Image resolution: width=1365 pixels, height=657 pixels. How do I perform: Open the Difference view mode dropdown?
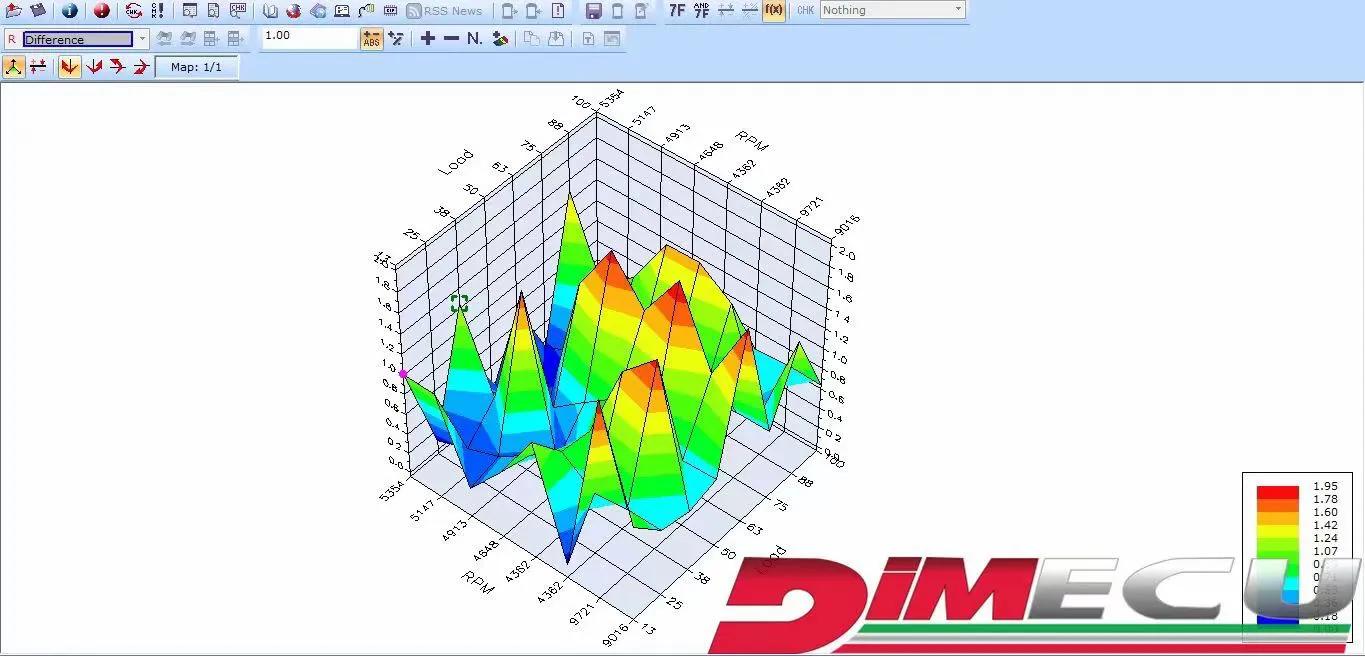click(142, 39)
